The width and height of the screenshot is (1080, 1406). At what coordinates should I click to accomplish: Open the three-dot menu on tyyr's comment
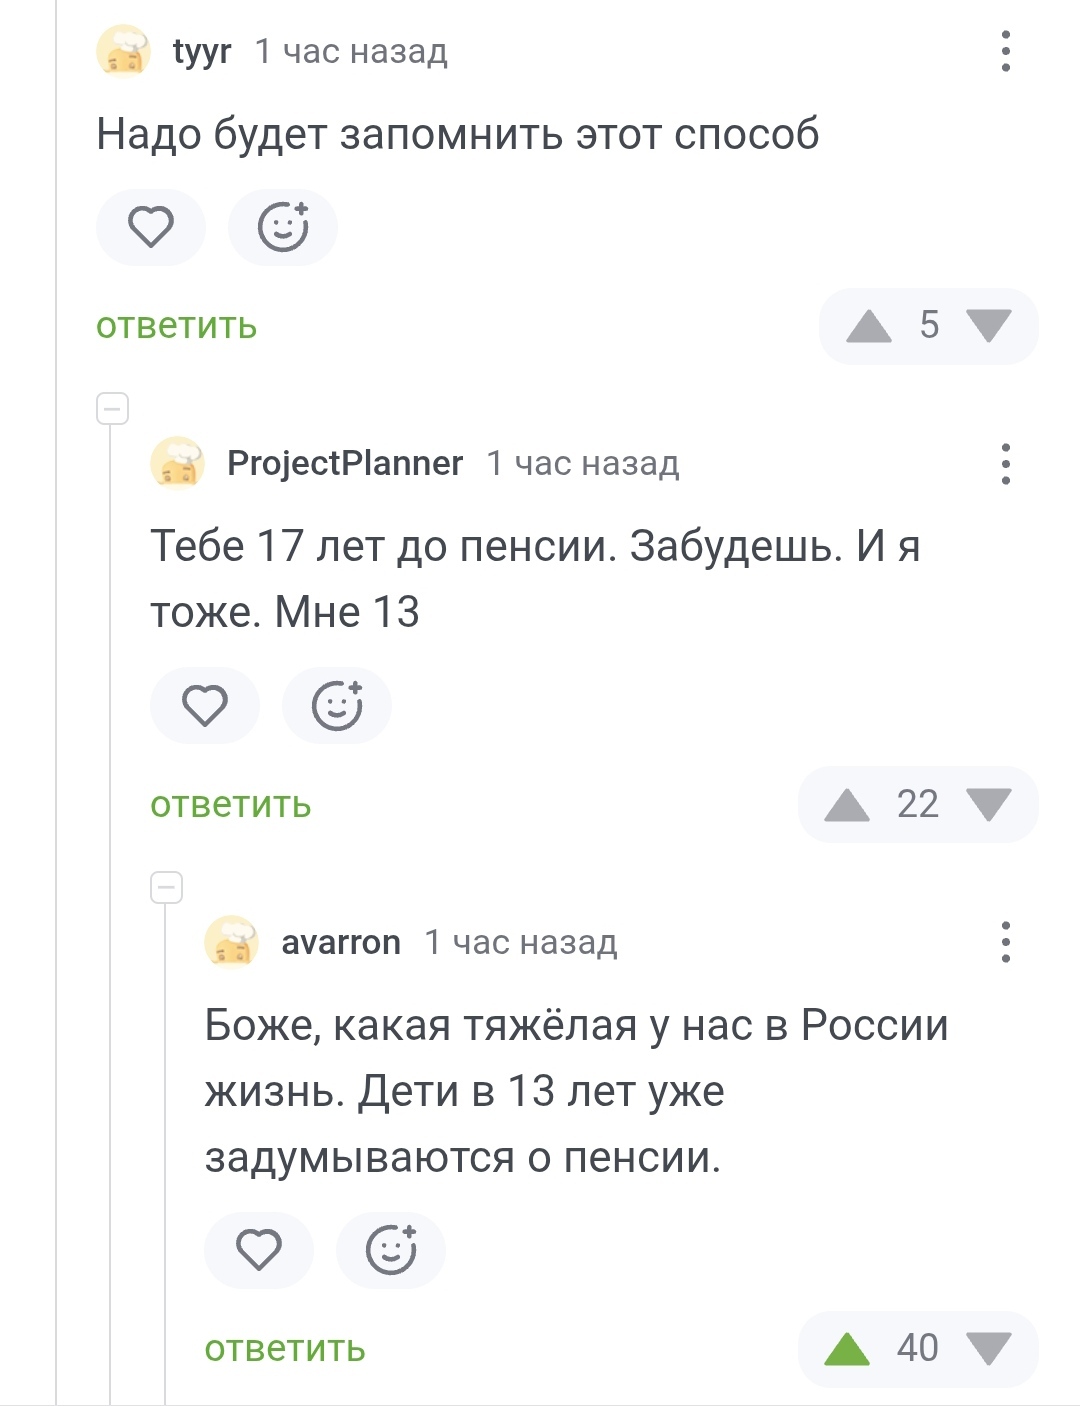[1005, 51]
